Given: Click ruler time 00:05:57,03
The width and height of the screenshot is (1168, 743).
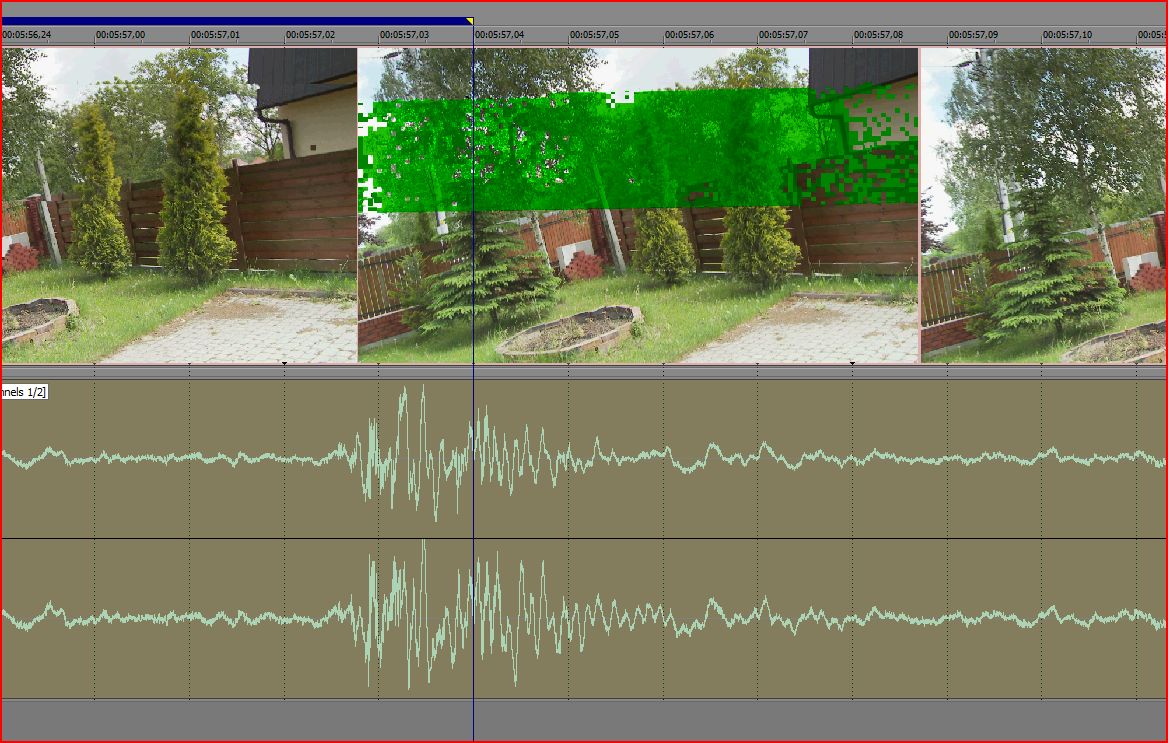Looking at the screenshot, I should pyautogui.click(x=404, y=35).
